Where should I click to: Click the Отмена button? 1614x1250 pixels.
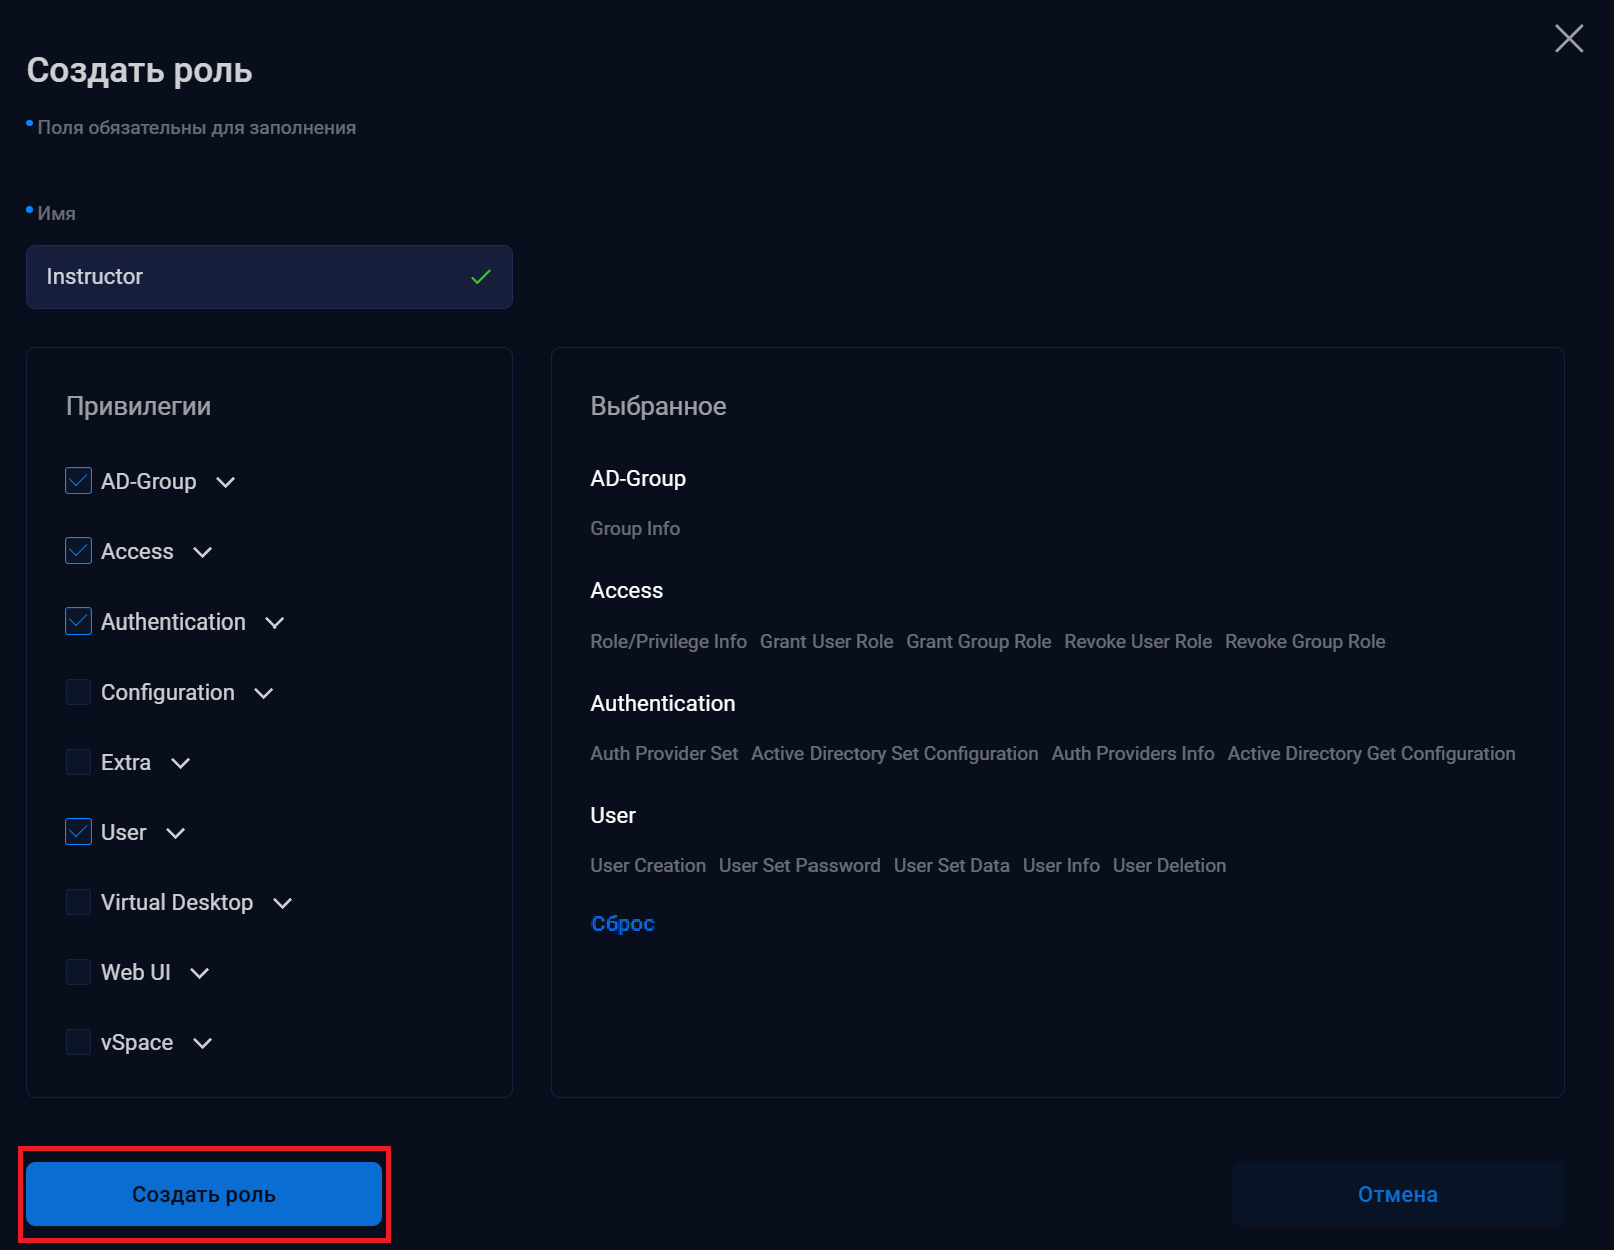1397,1194
